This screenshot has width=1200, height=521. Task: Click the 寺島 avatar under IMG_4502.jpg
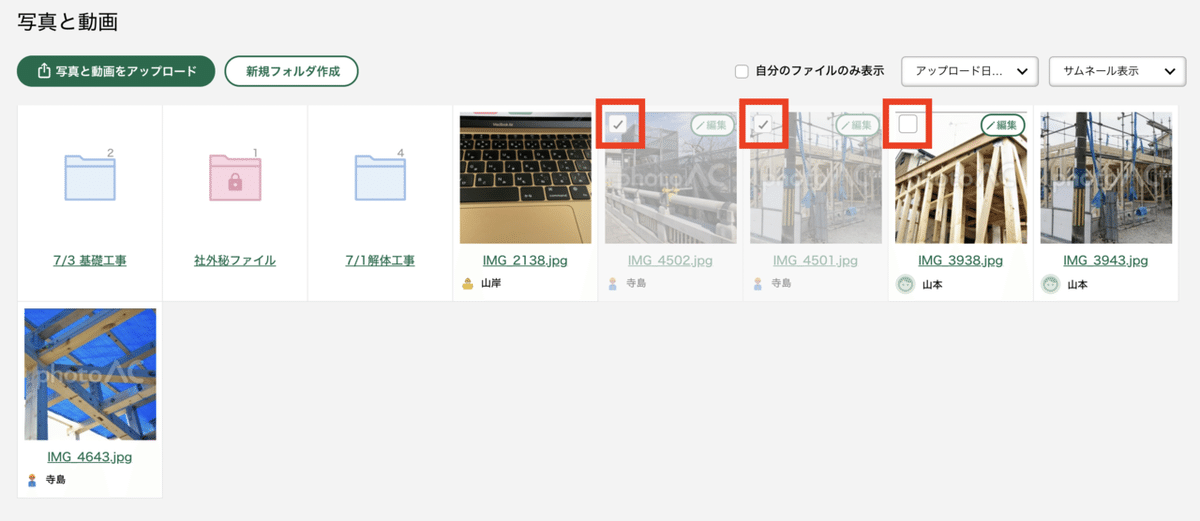coord(613,284)
